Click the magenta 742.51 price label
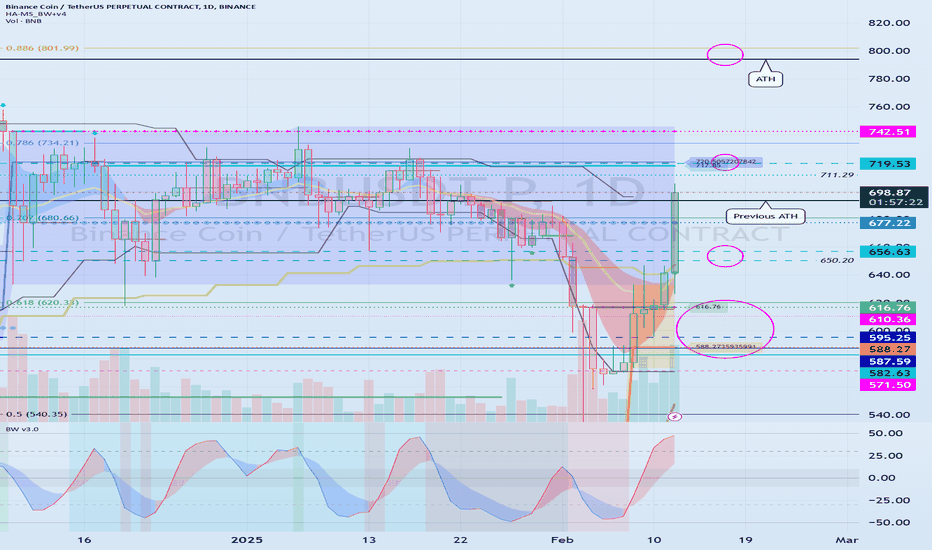This screenshot has width=932, height=550. [x=888, y=131]
